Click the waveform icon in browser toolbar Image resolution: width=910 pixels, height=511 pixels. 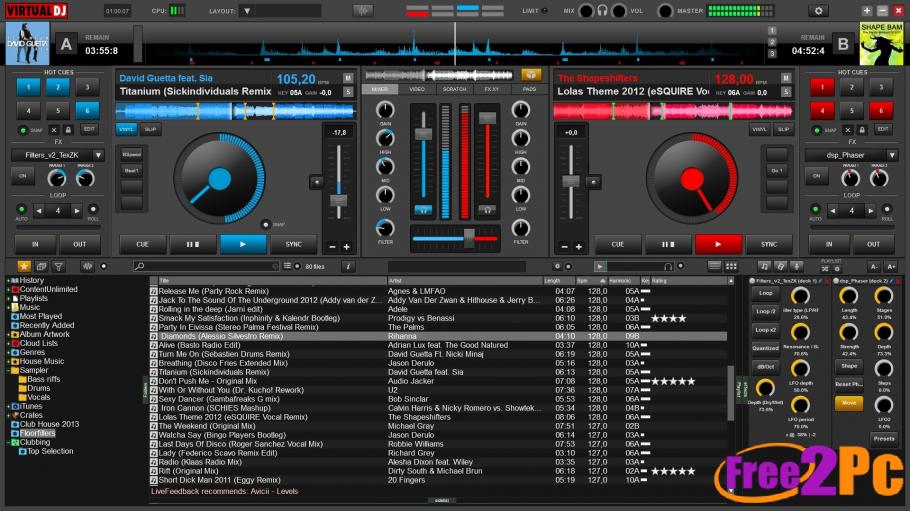point(87,267)
